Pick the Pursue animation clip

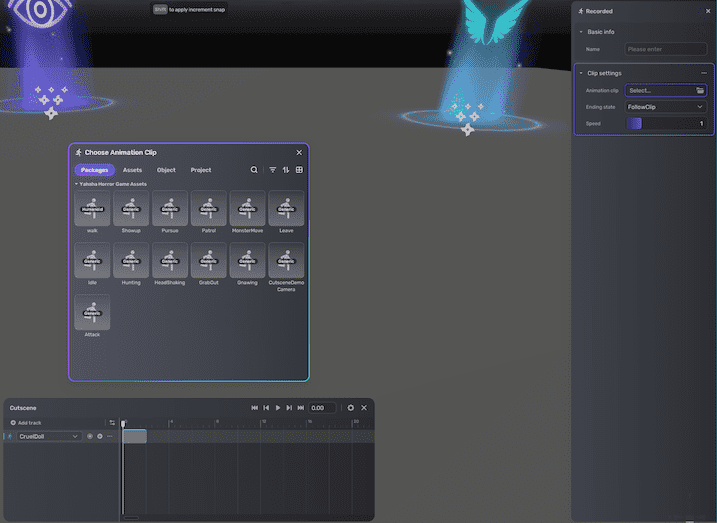170,208
